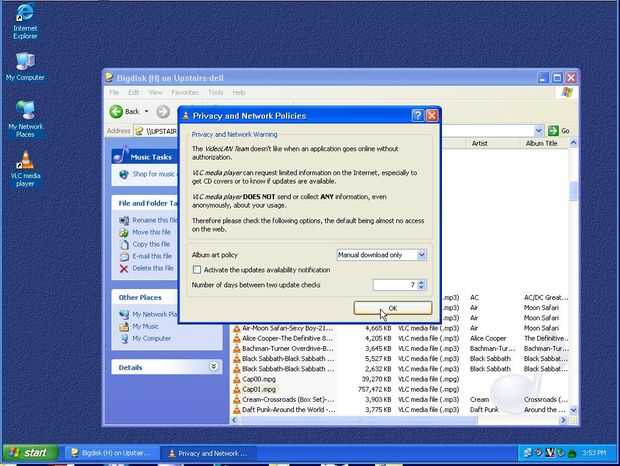Open Back history dropdown arrow
This screenshot has width=620, height=466.
pos(146,111)
